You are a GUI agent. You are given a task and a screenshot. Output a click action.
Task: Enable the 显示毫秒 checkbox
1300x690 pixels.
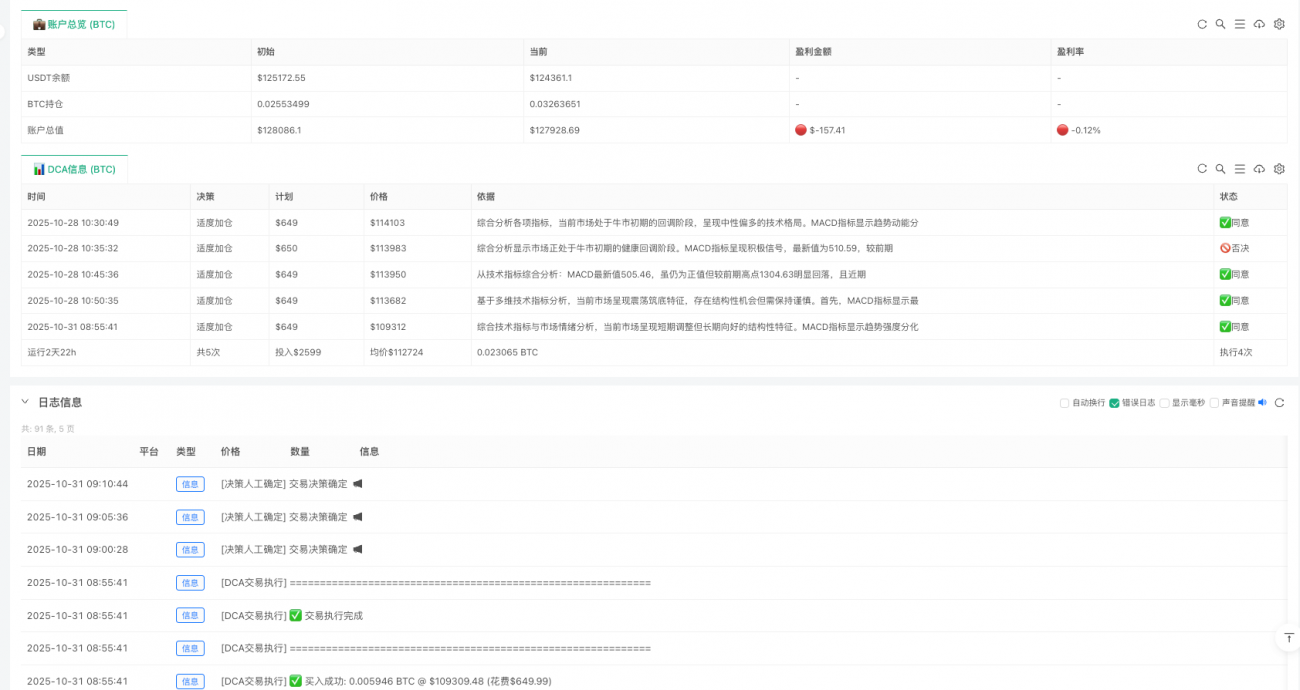click(1165, 403)
